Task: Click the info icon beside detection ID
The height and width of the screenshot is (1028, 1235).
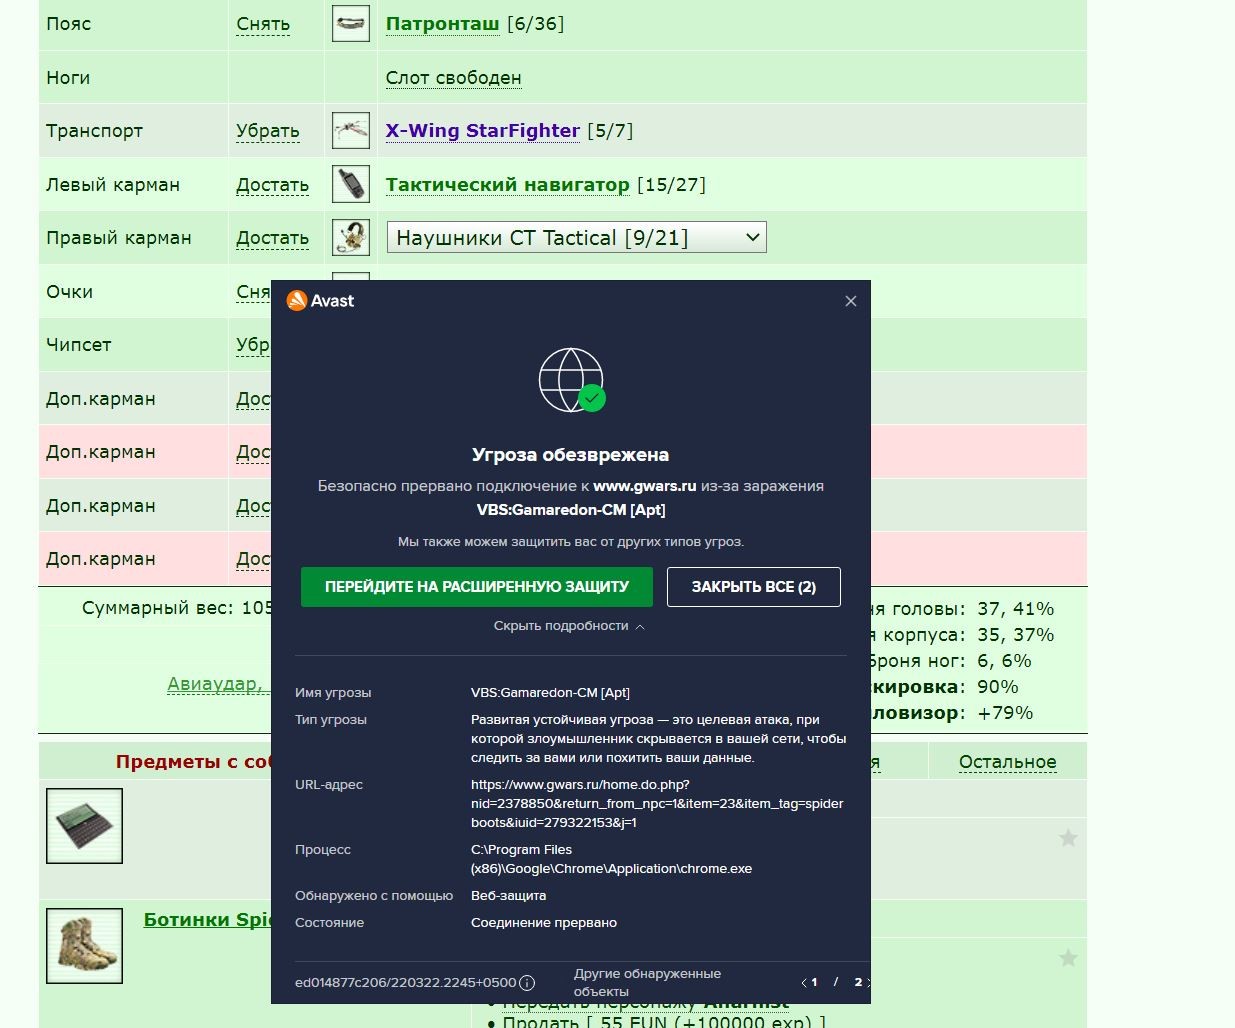Action: pos(527,983)
